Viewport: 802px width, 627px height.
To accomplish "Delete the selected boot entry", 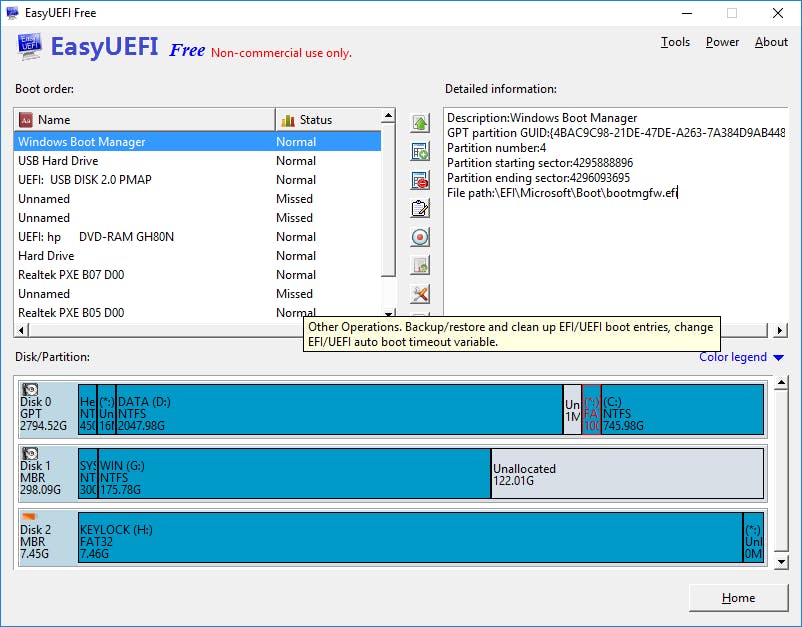I will click(420, 180).
